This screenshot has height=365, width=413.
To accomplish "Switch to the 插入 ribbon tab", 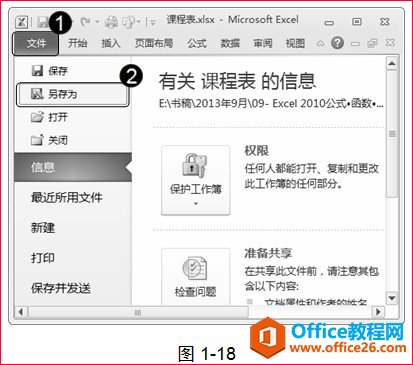I will [111, 43].
